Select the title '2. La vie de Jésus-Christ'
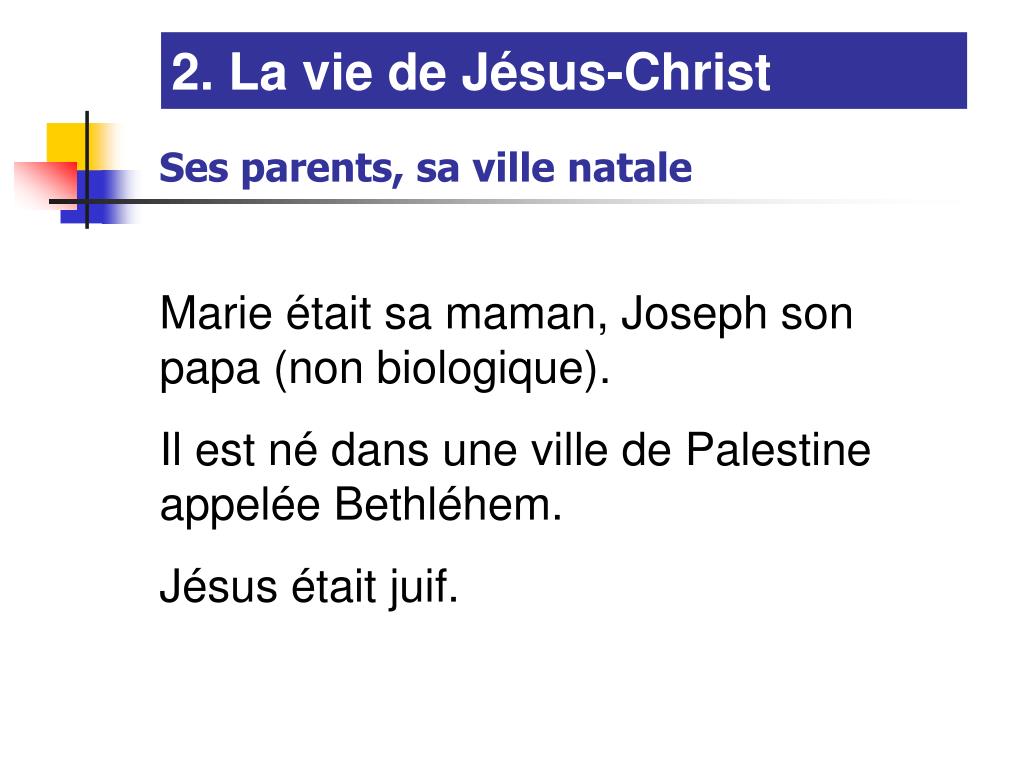Screen dimensions: 1024x768 (470, 71)
